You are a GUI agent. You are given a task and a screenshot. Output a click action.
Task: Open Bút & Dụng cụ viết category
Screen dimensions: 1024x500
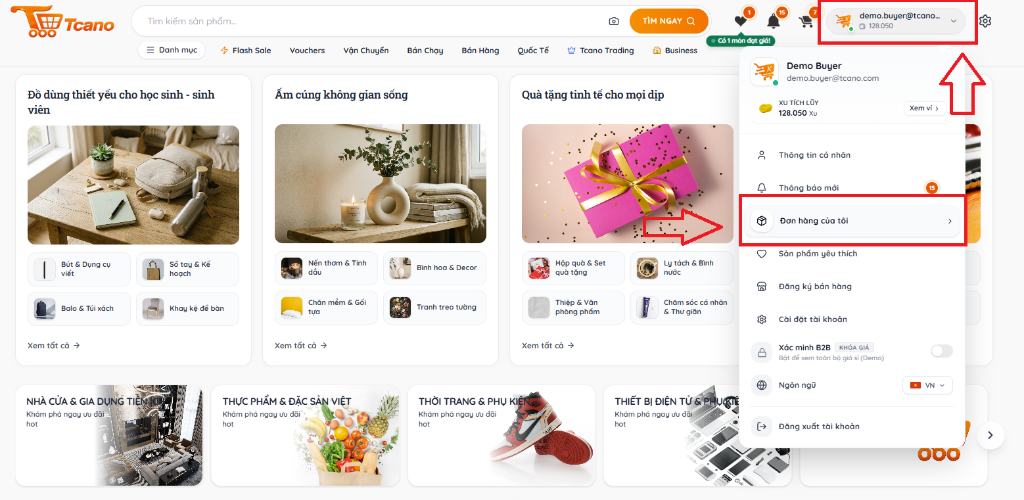[x=80, y=269]
